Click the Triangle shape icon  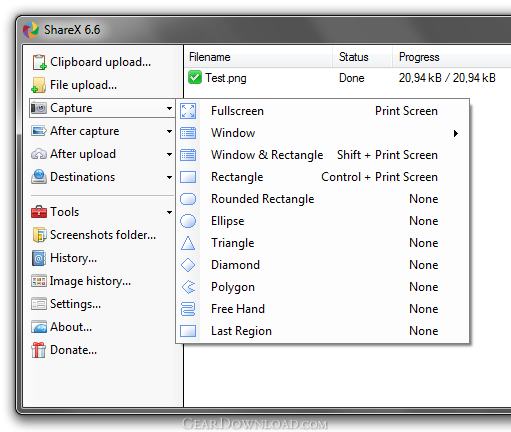[188, 243]
